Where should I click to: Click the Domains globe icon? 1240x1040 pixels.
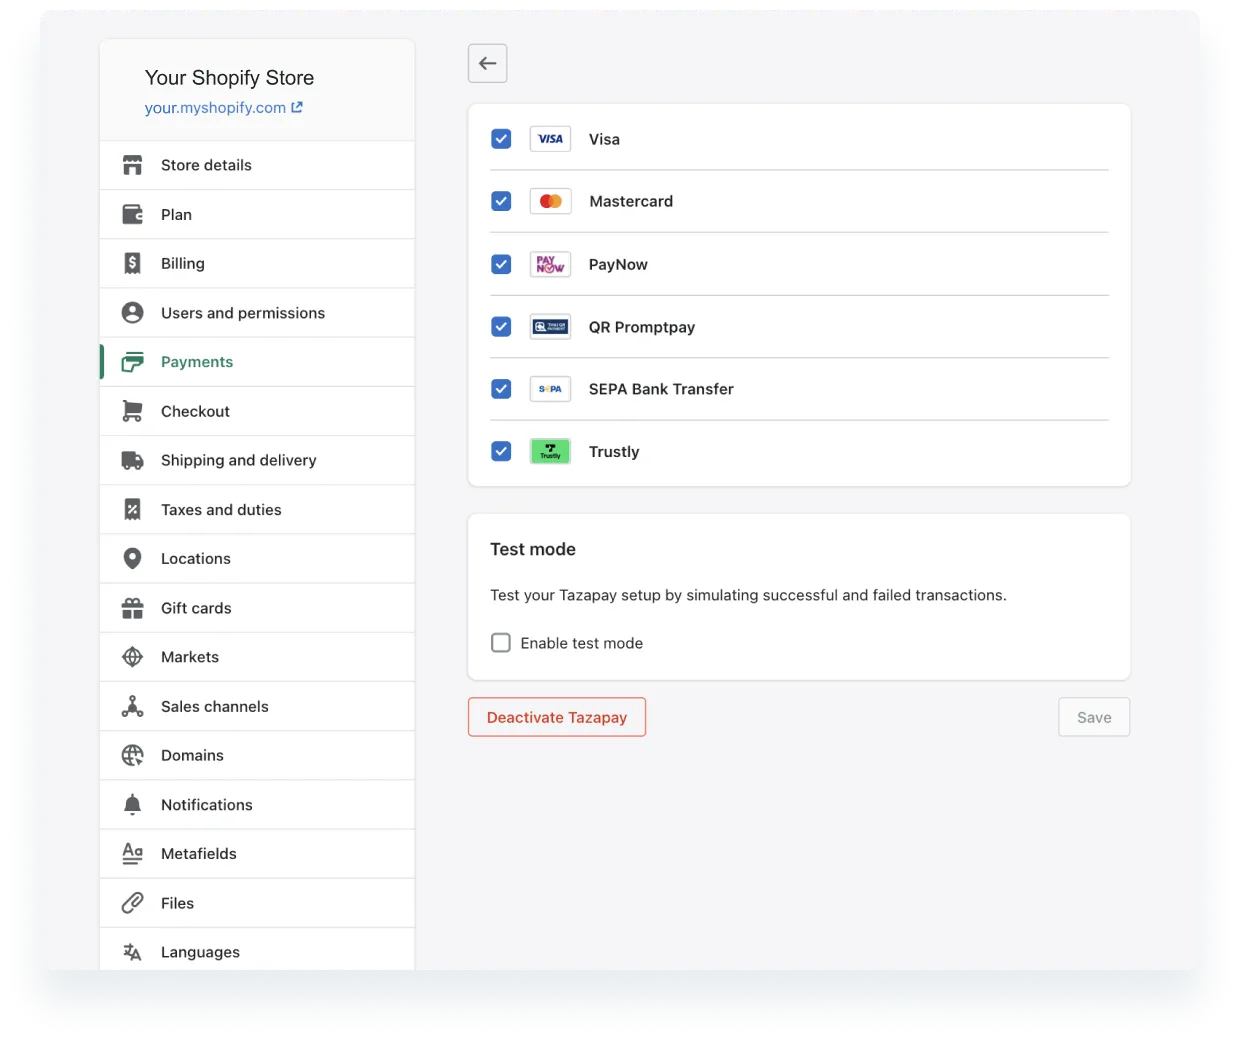[x=132, y=755]
